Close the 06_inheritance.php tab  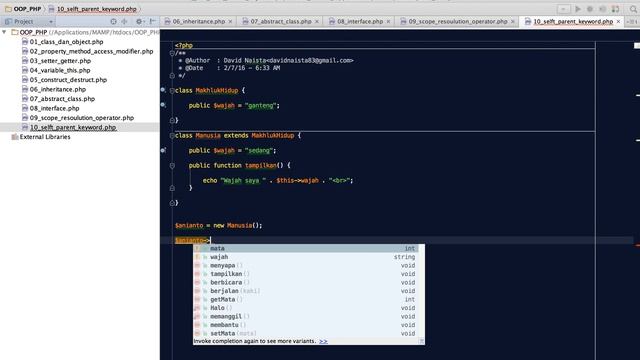tap(231, 21)
